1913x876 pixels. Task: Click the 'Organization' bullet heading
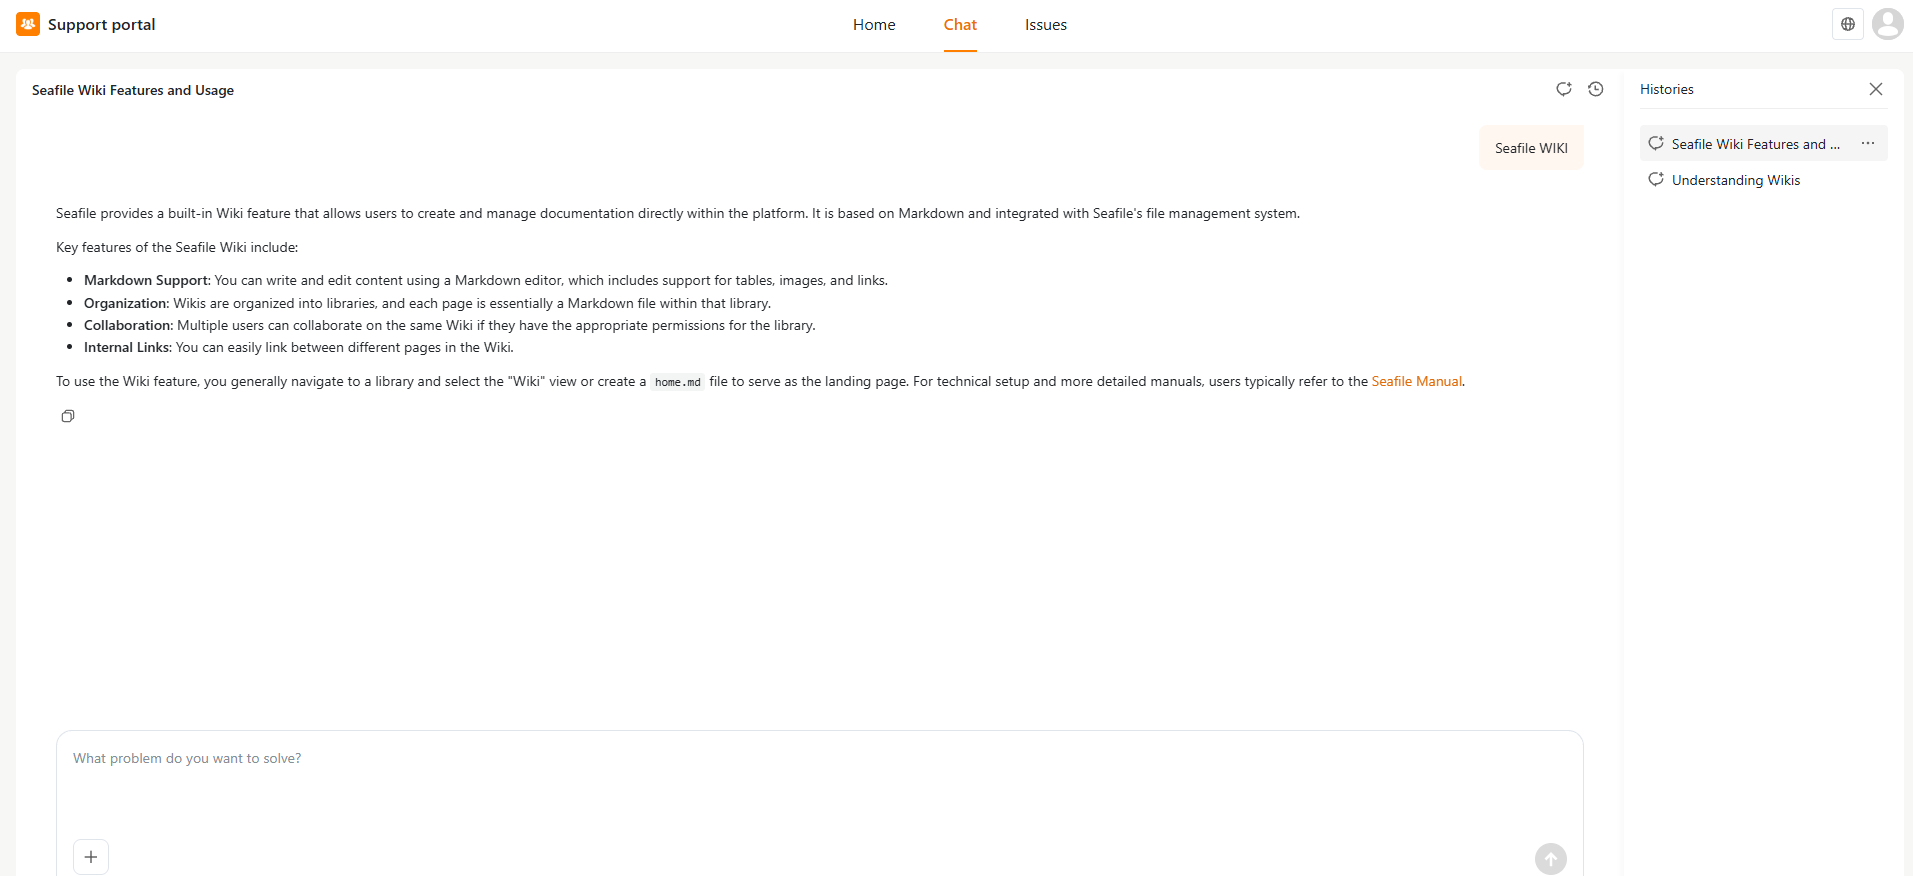(125, 303)
